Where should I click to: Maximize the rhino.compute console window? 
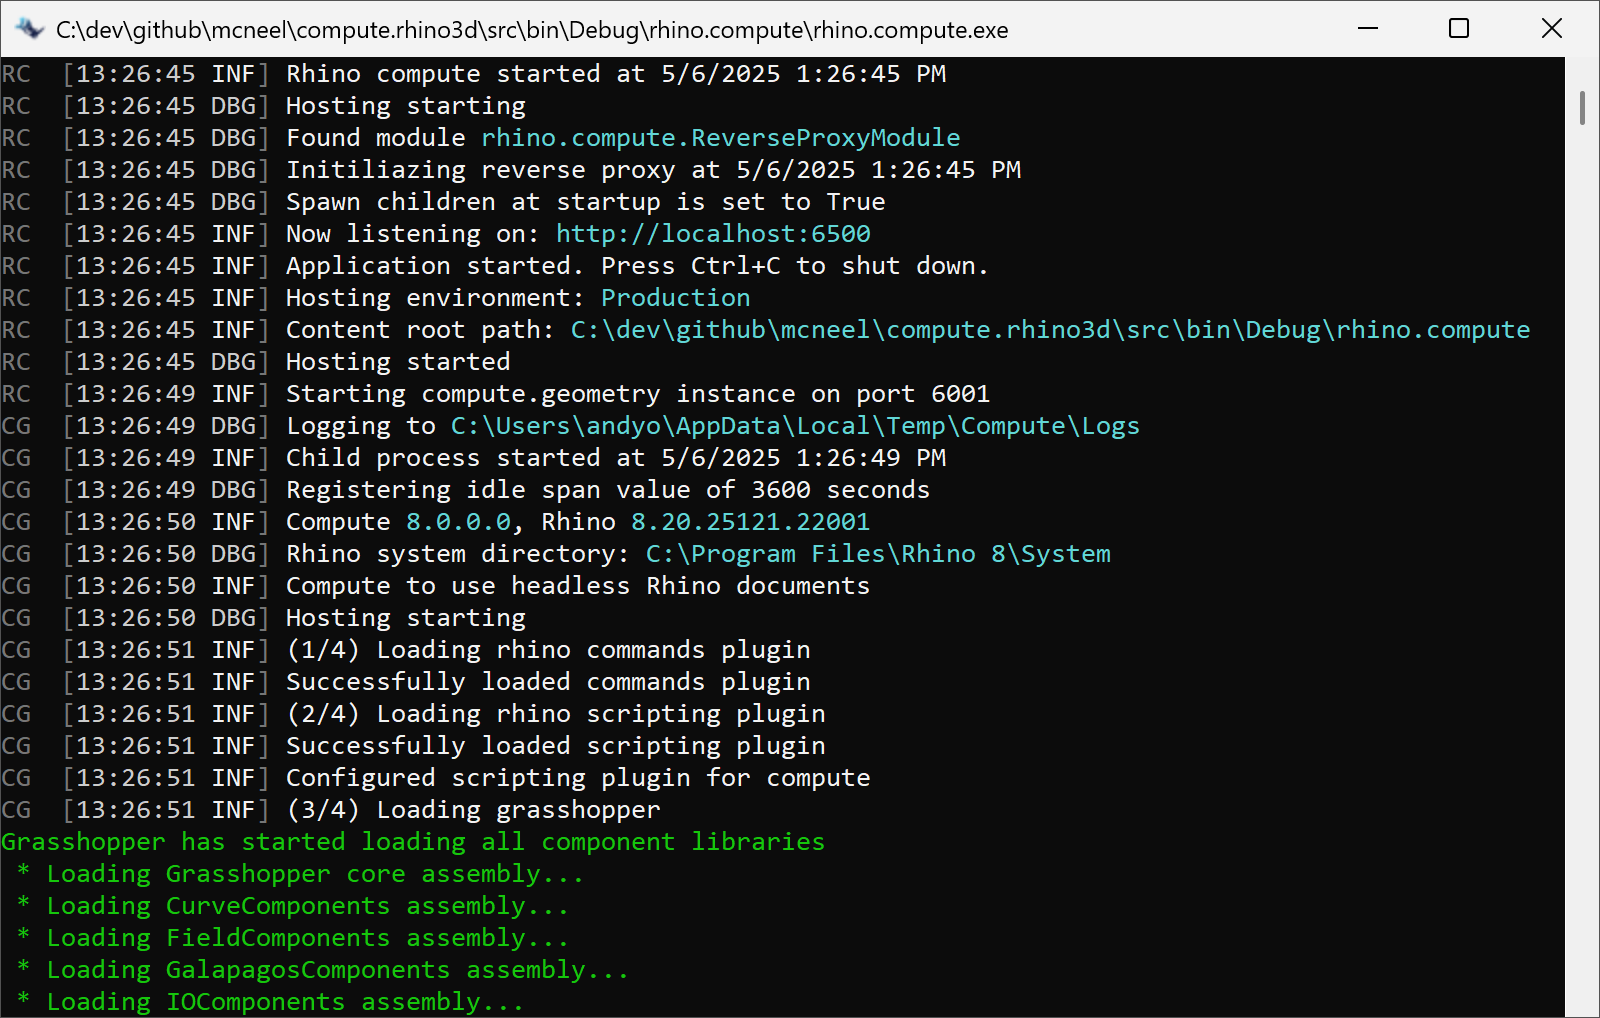[1459, 29]
